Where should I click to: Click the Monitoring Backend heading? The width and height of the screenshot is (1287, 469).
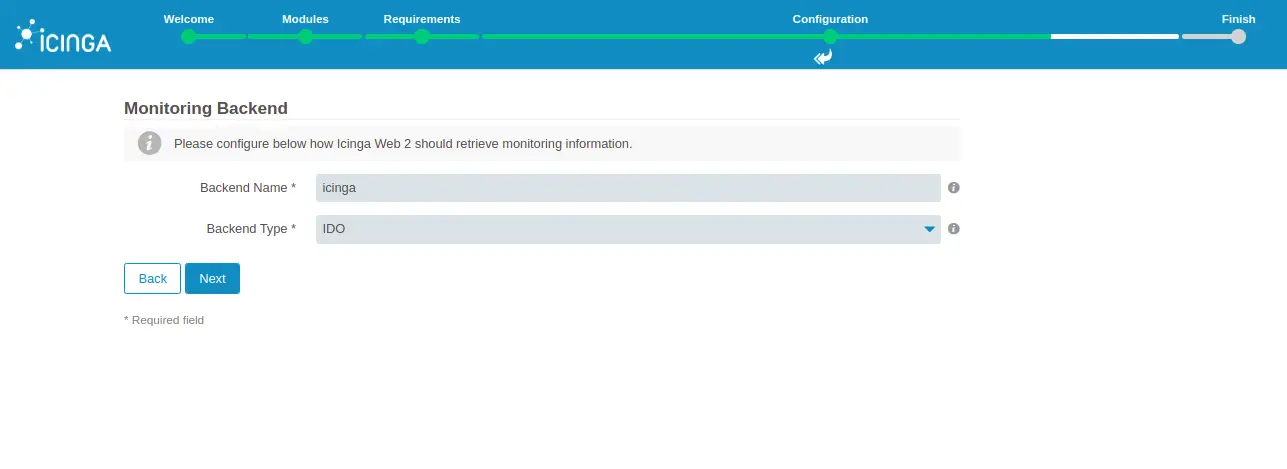click(206, 108)
